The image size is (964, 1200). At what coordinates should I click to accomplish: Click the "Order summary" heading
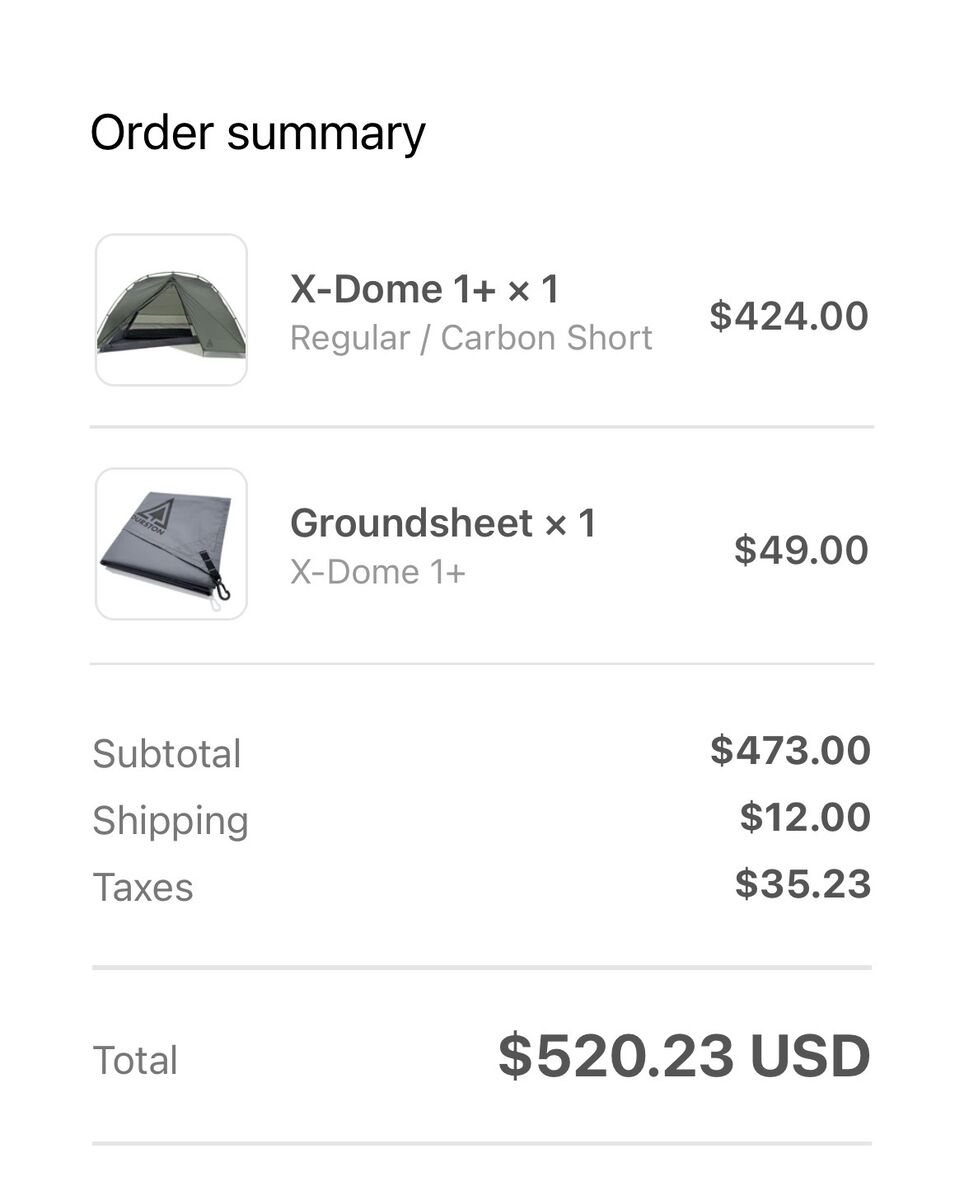tap(258, 133)
